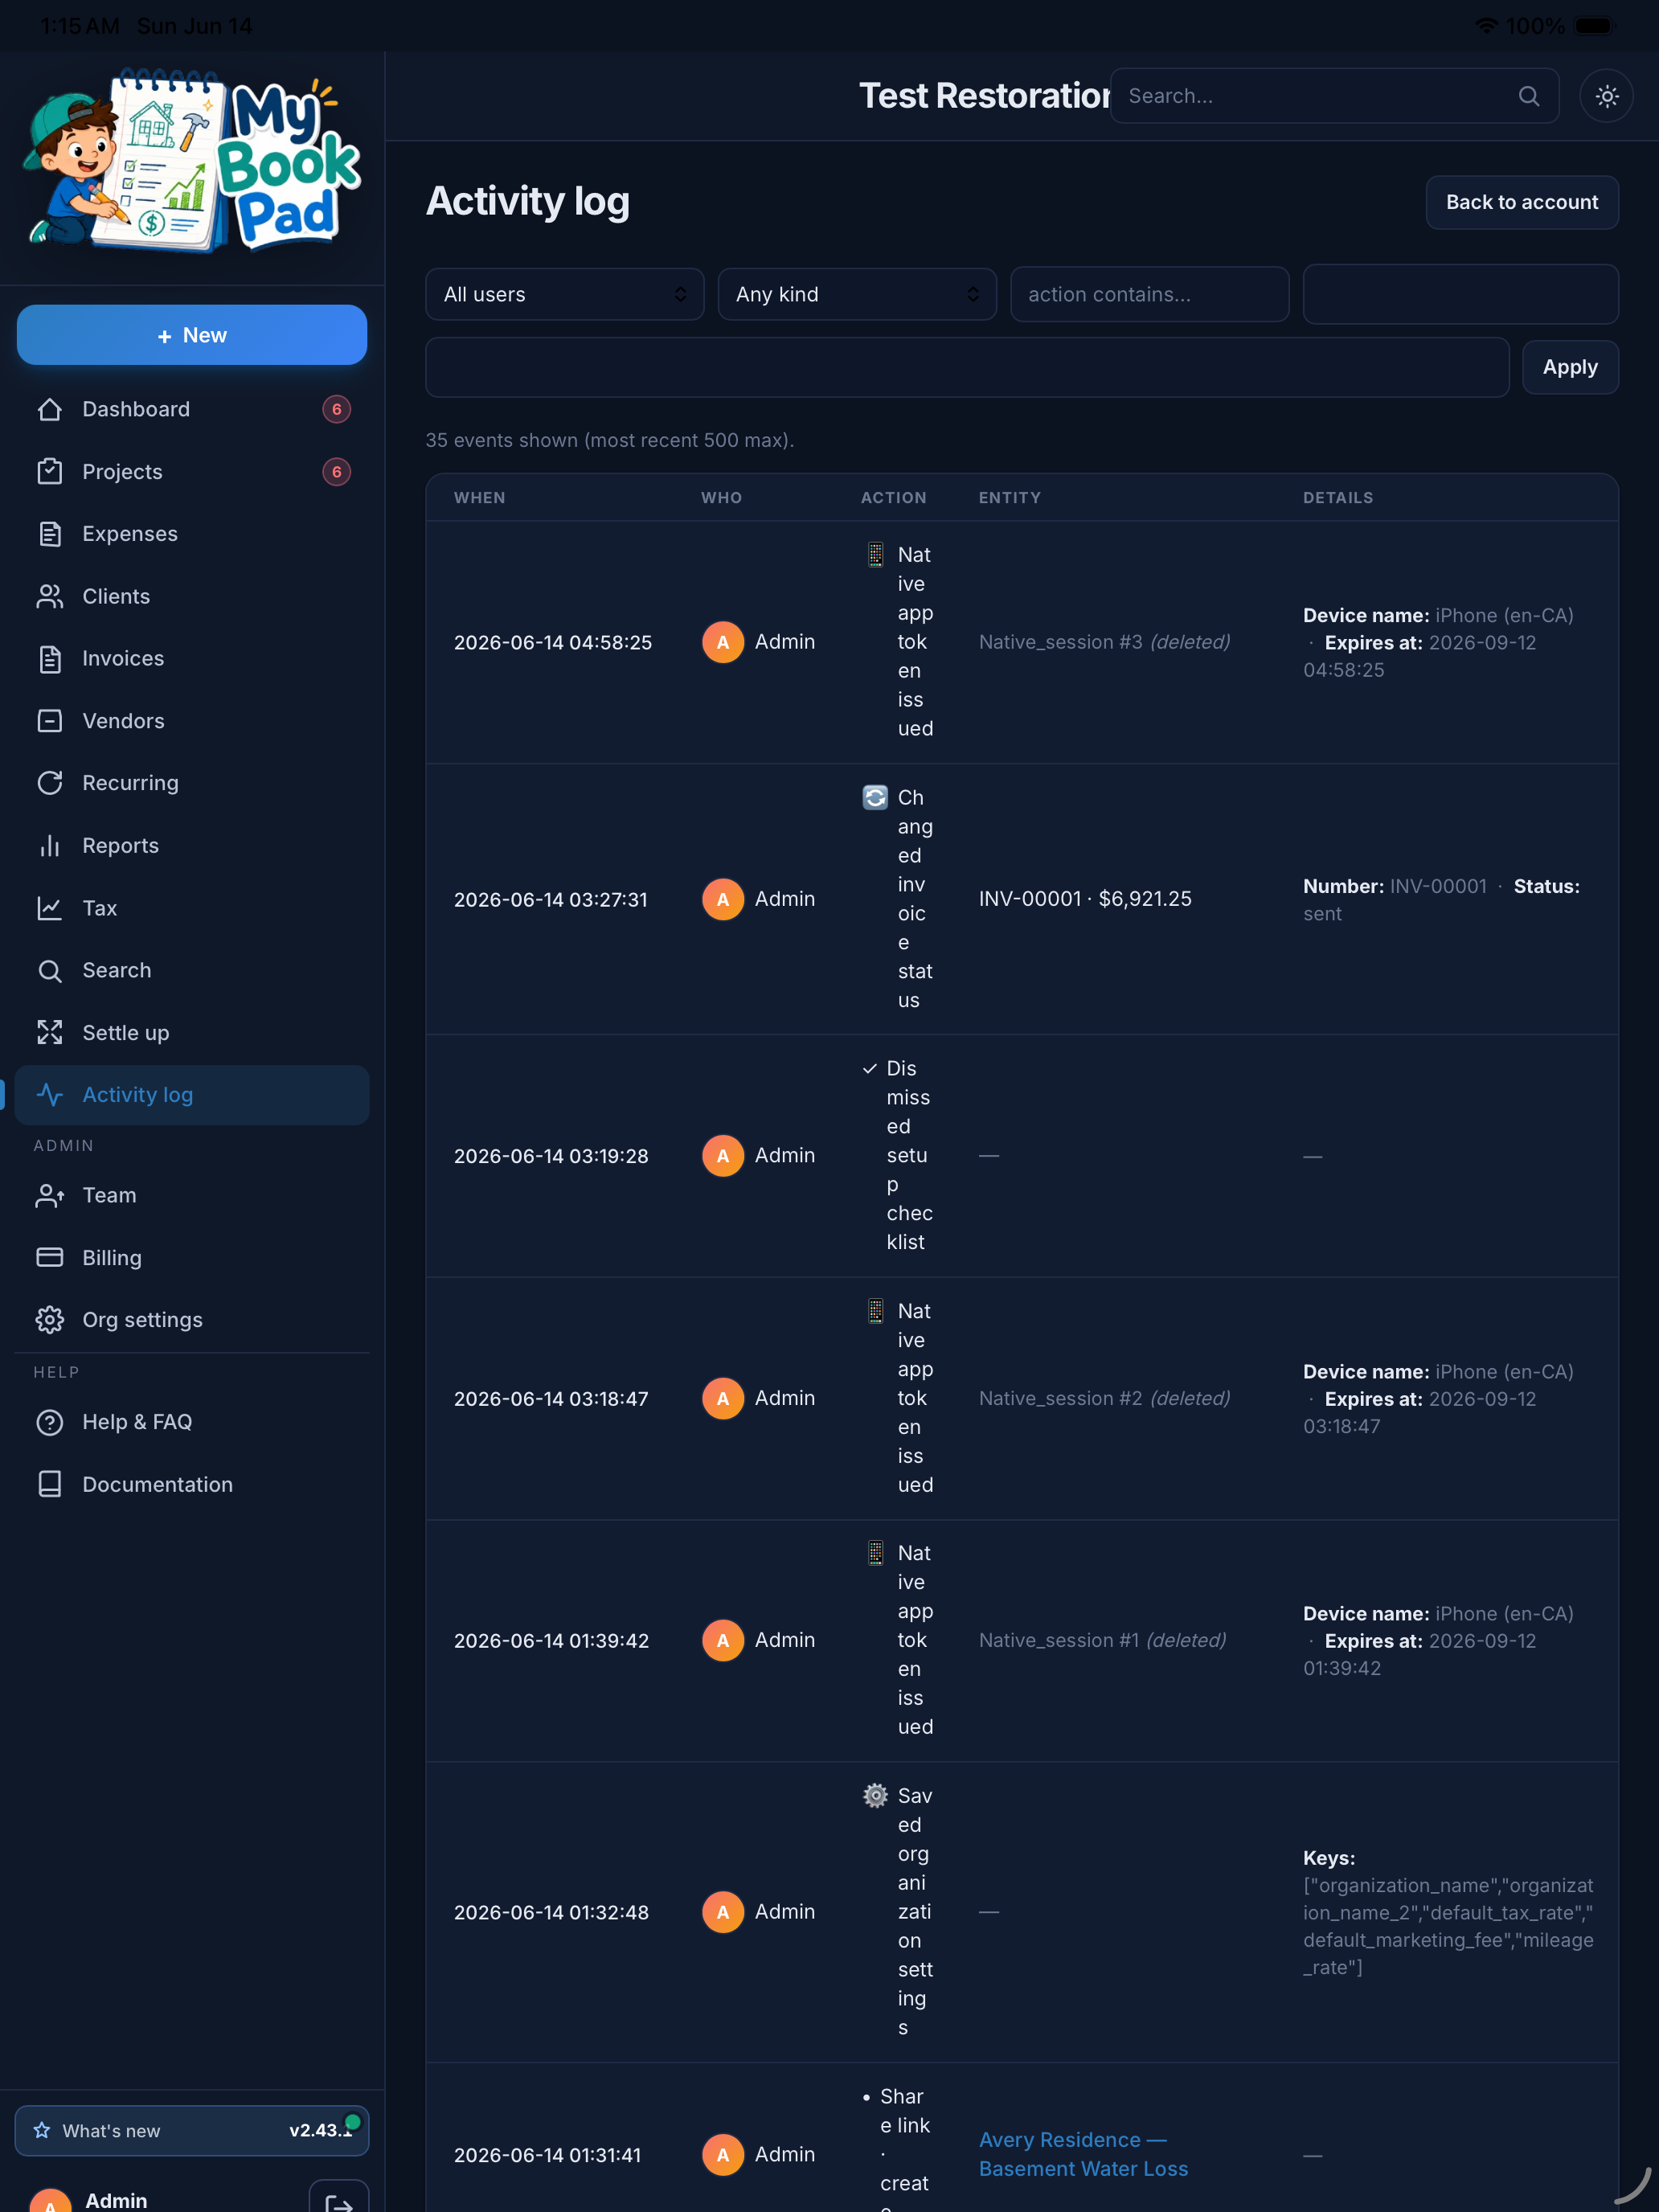Click the Expenses document icon
1659x2212 pixels.
[49, 534]
